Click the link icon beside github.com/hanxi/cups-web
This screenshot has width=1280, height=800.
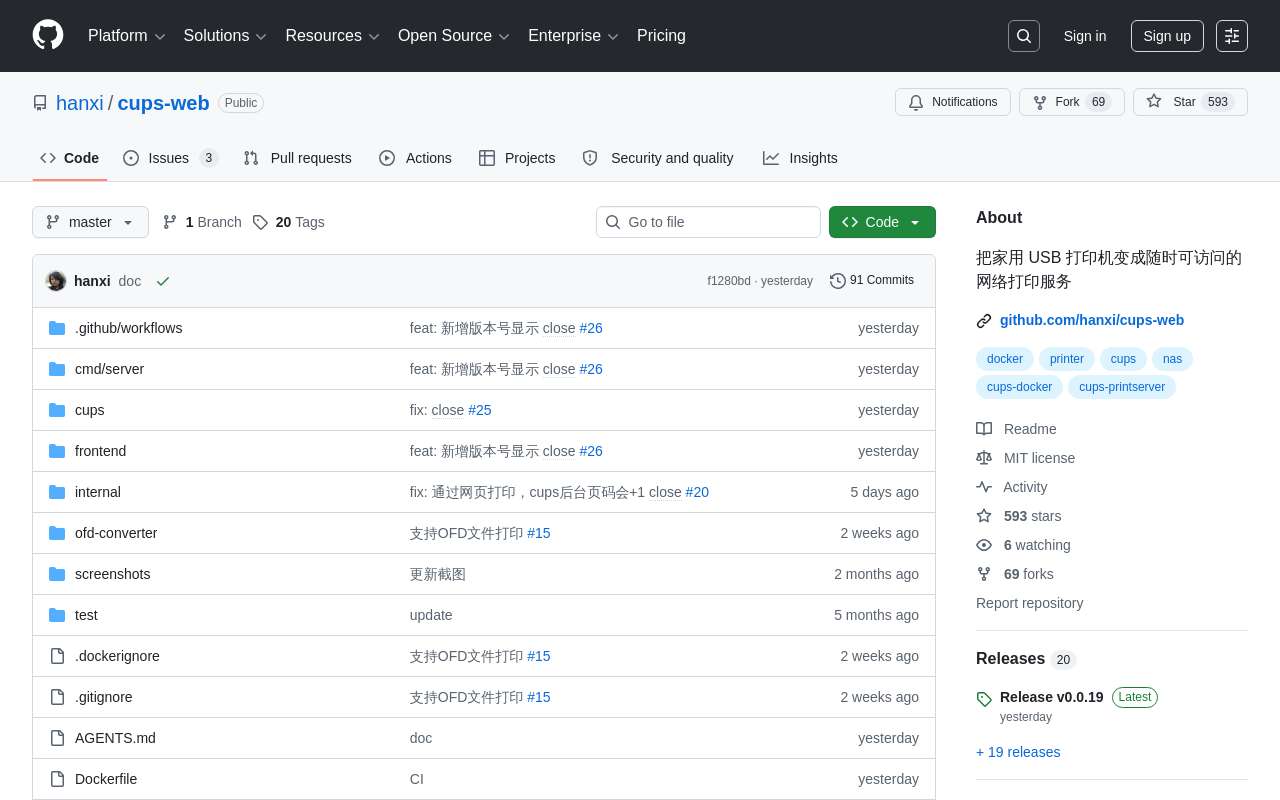click(x=984, y=321)
